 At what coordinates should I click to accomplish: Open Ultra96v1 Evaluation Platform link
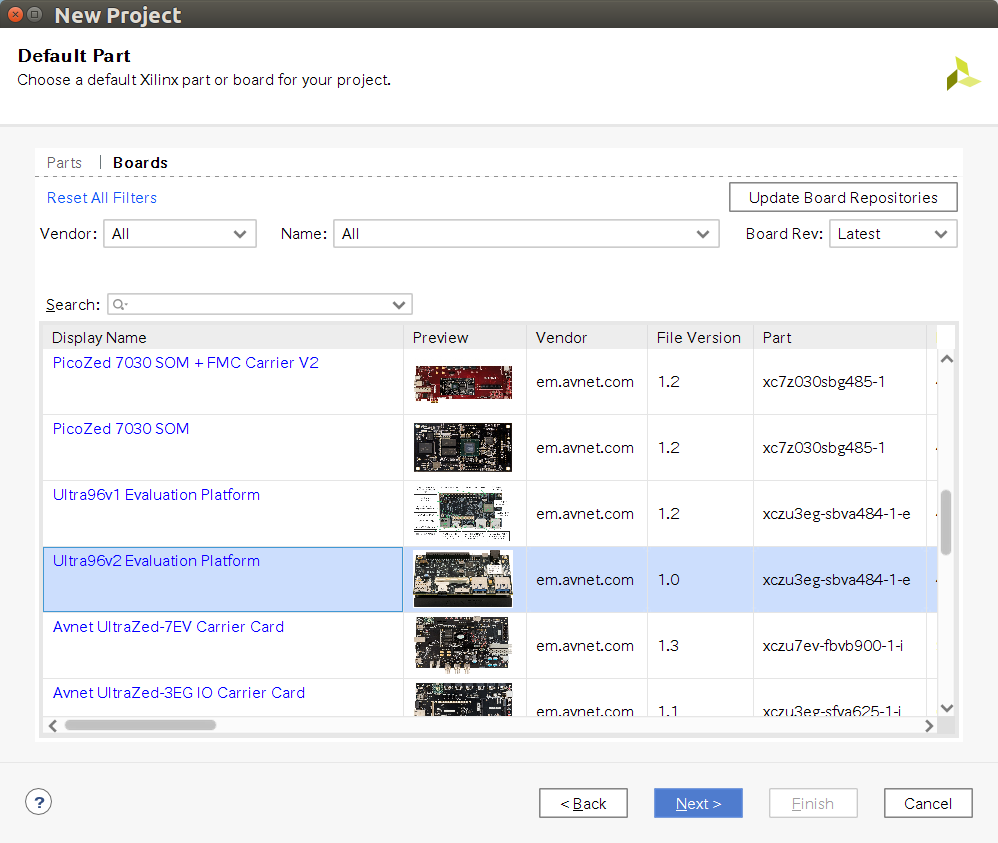157,495
